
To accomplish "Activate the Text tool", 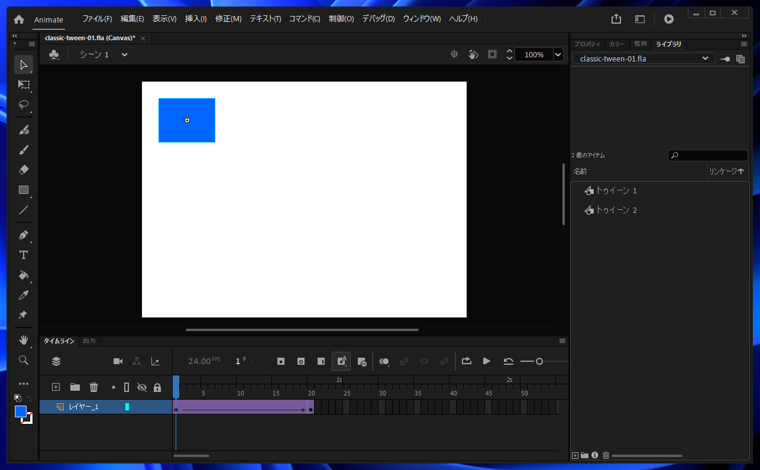I will tap(23, 255).
